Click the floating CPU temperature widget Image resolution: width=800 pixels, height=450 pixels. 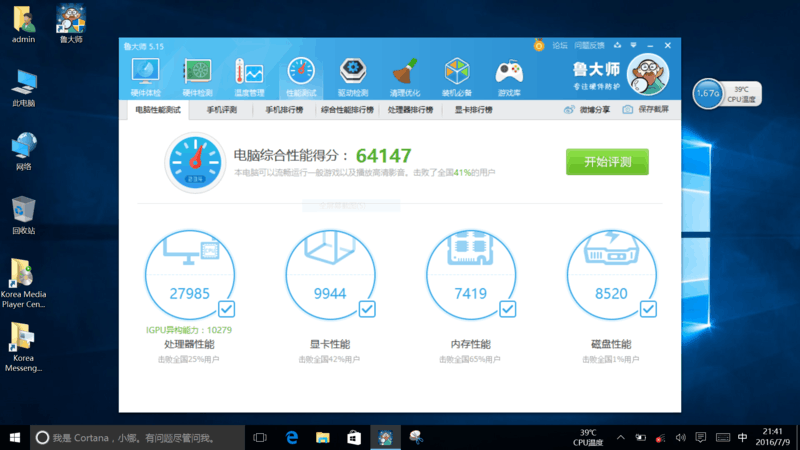tap(727, 93)
